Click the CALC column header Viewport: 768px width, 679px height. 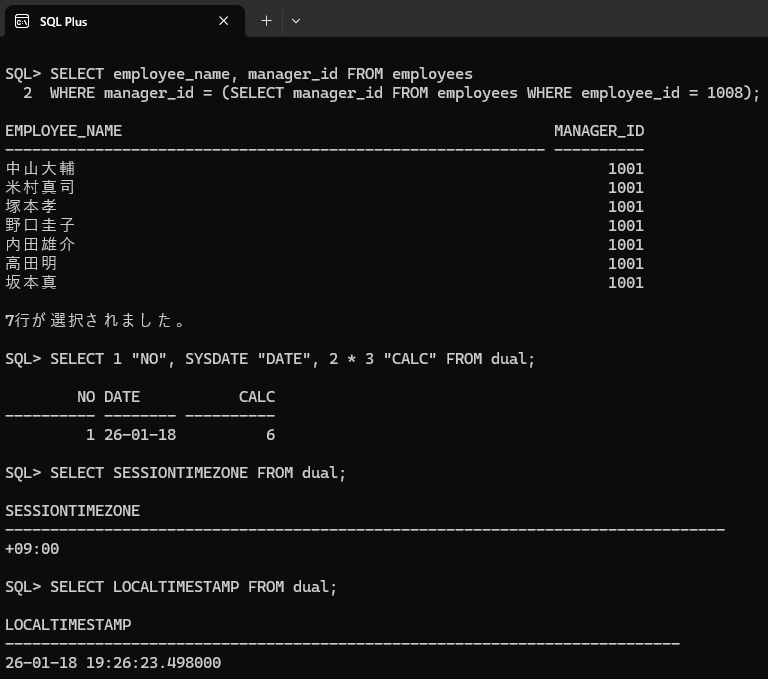(x=257, y=397)
